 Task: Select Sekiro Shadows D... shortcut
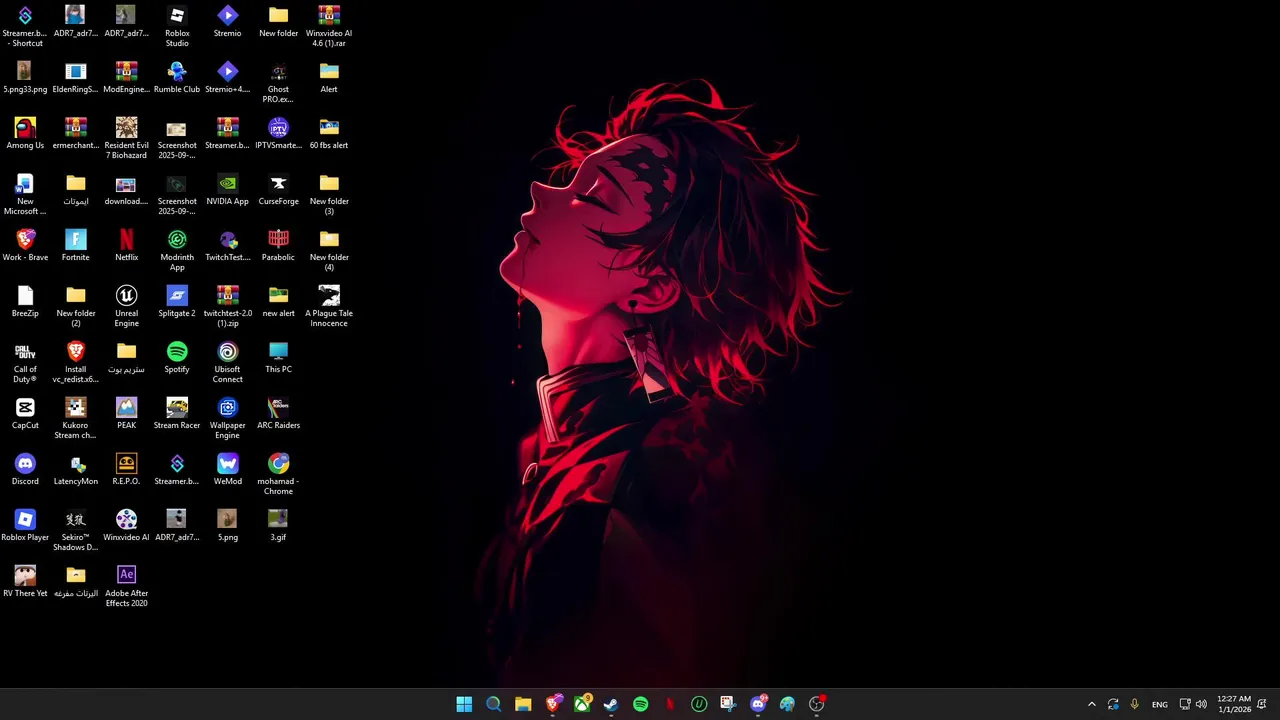click(76, 530)
